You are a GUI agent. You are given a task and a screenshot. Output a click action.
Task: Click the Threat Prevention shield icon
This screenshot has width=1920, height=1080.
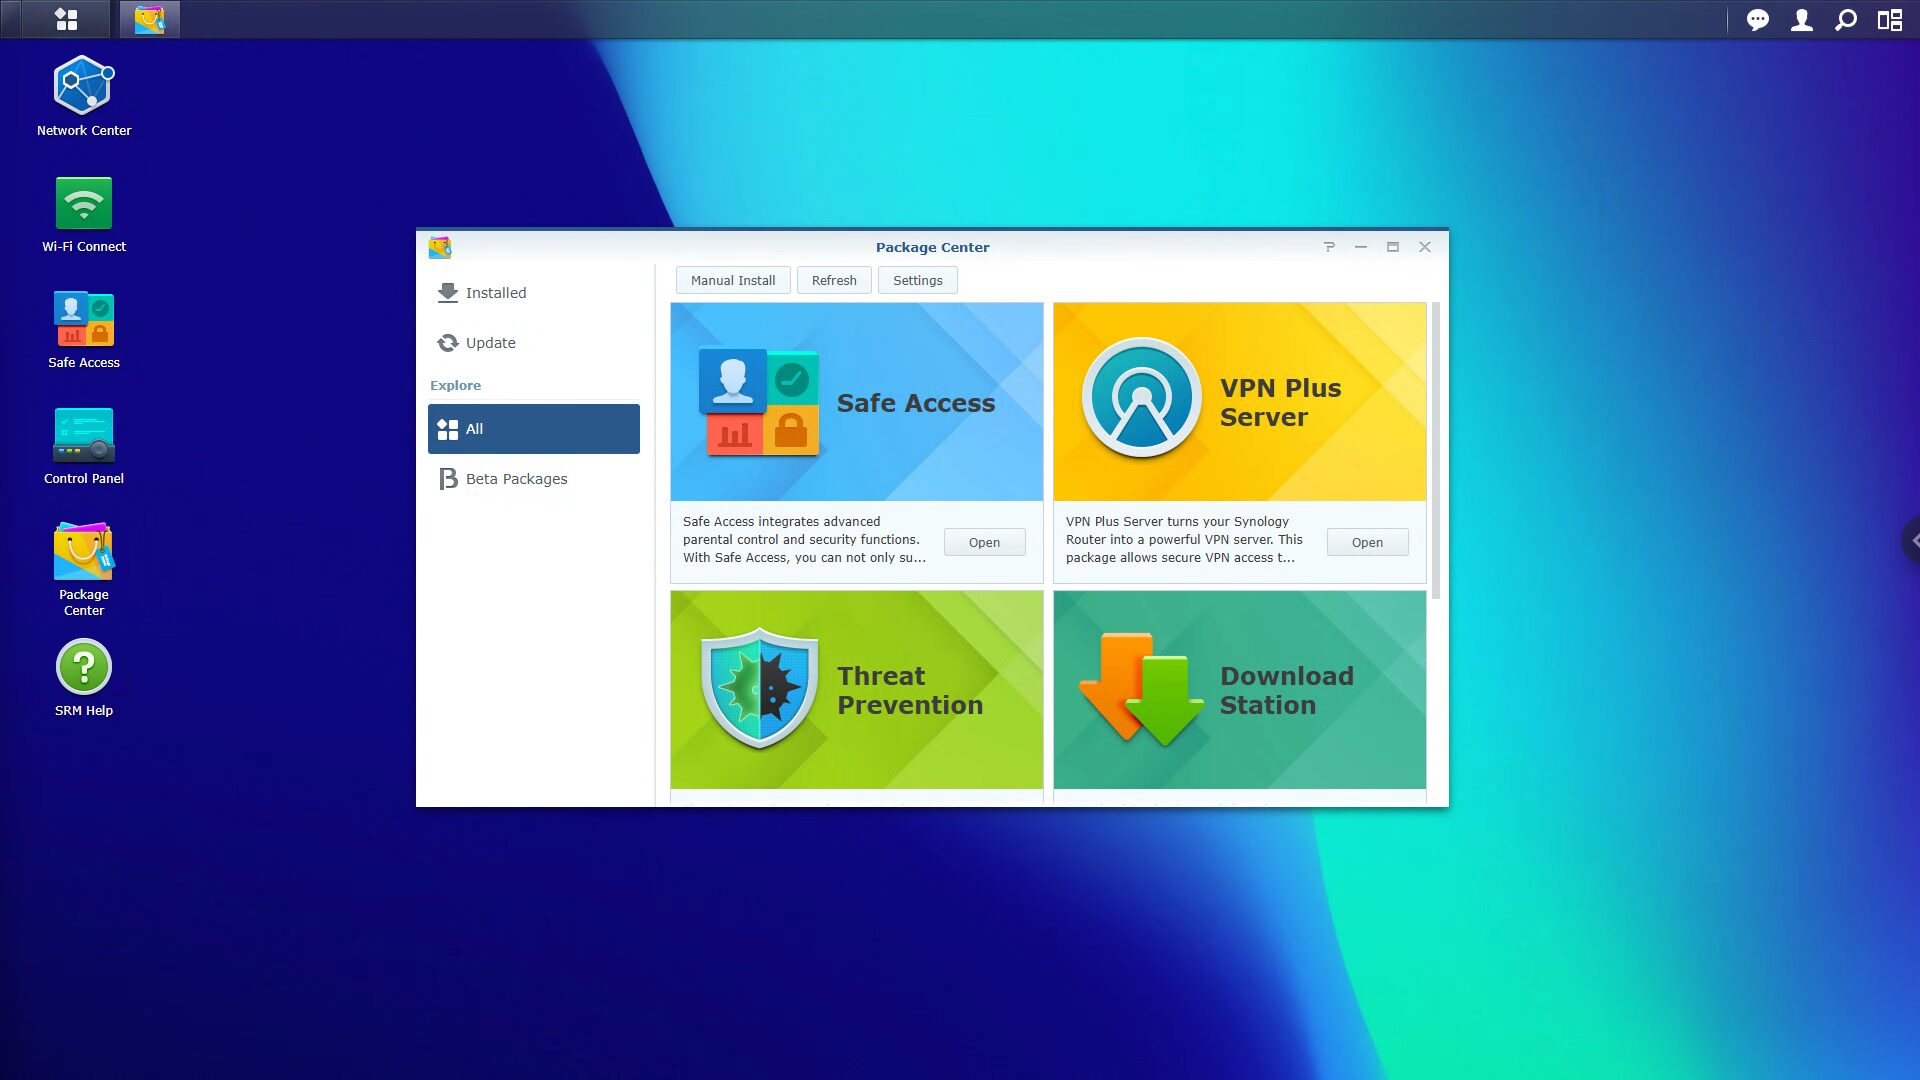pyautogui.click(x=760, y=688)
